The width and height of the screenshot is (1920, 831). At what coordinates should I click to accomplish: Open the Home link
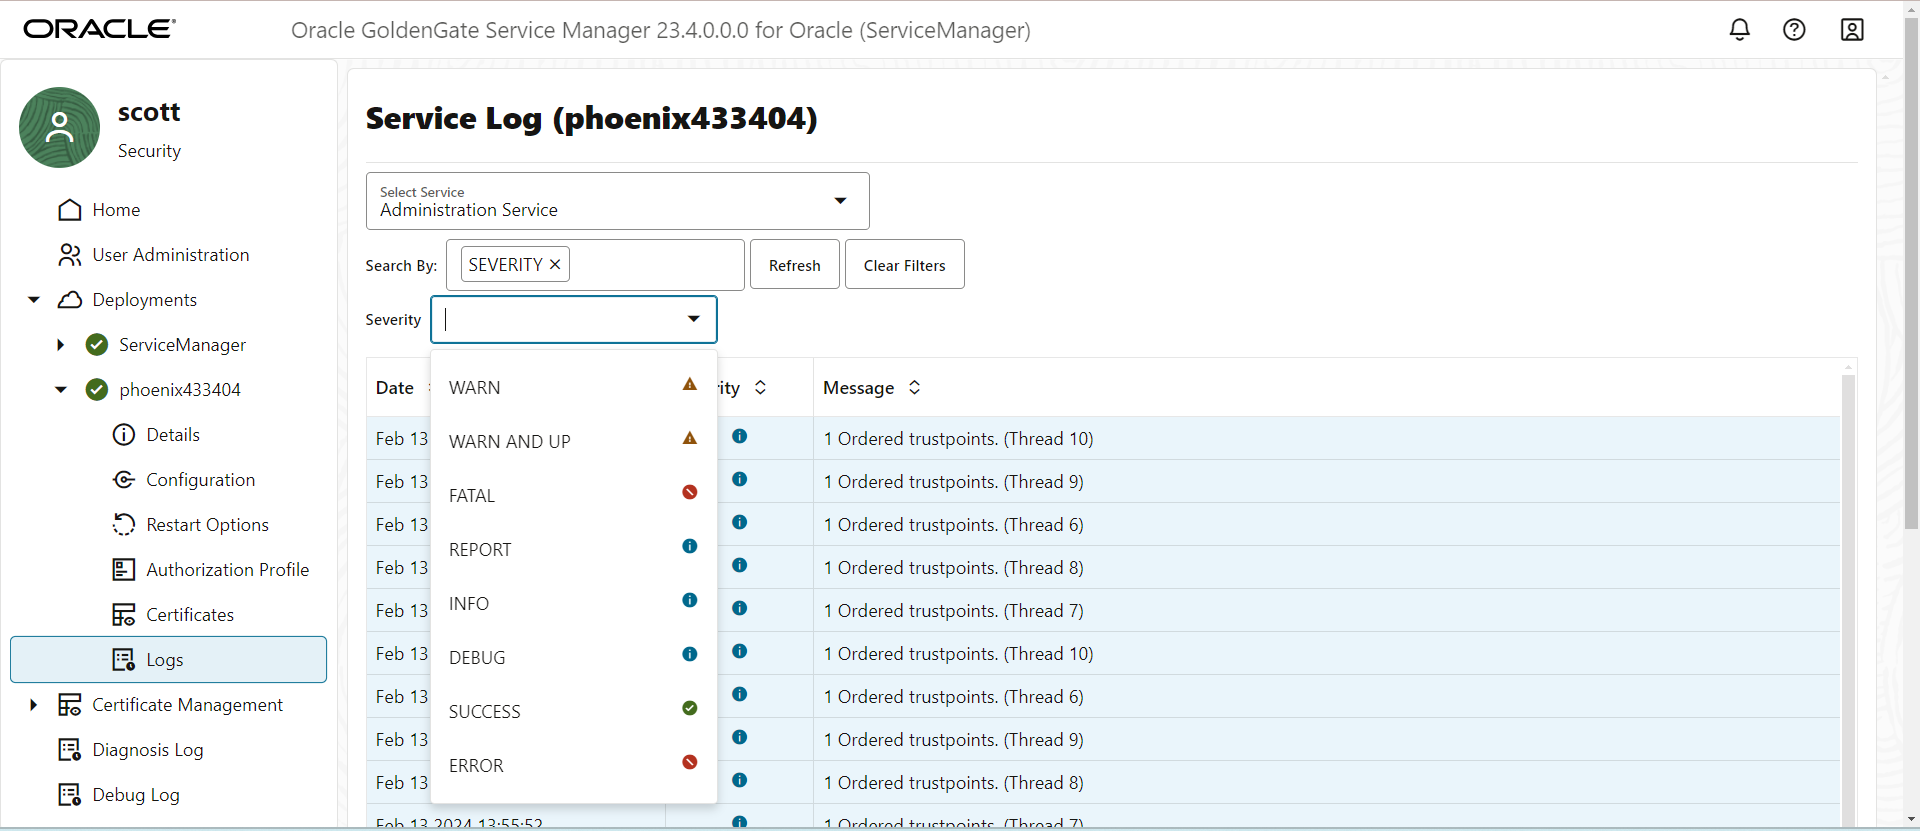116,210
